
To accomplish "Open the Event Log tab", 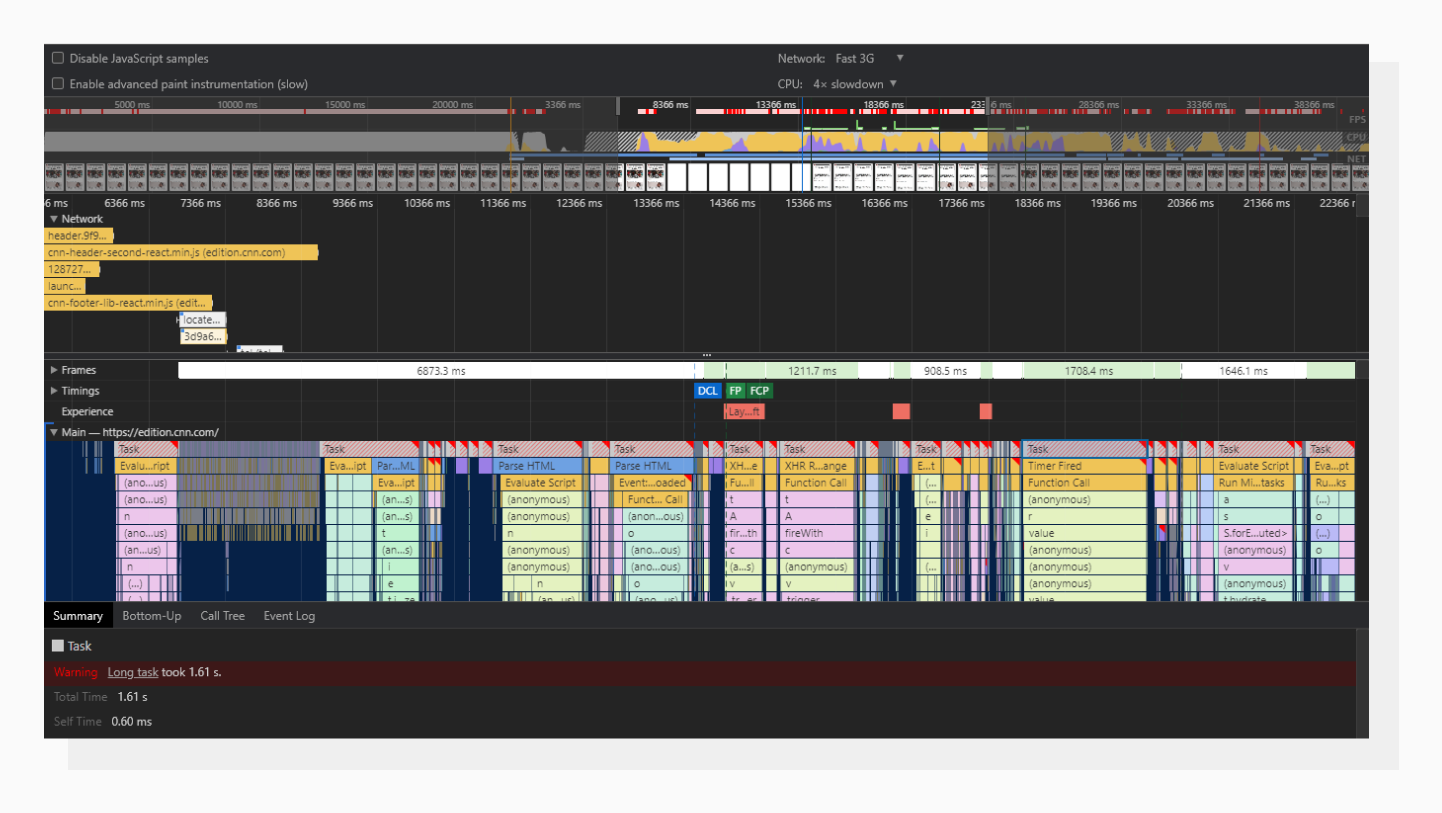I will click(x=289, y=616).
